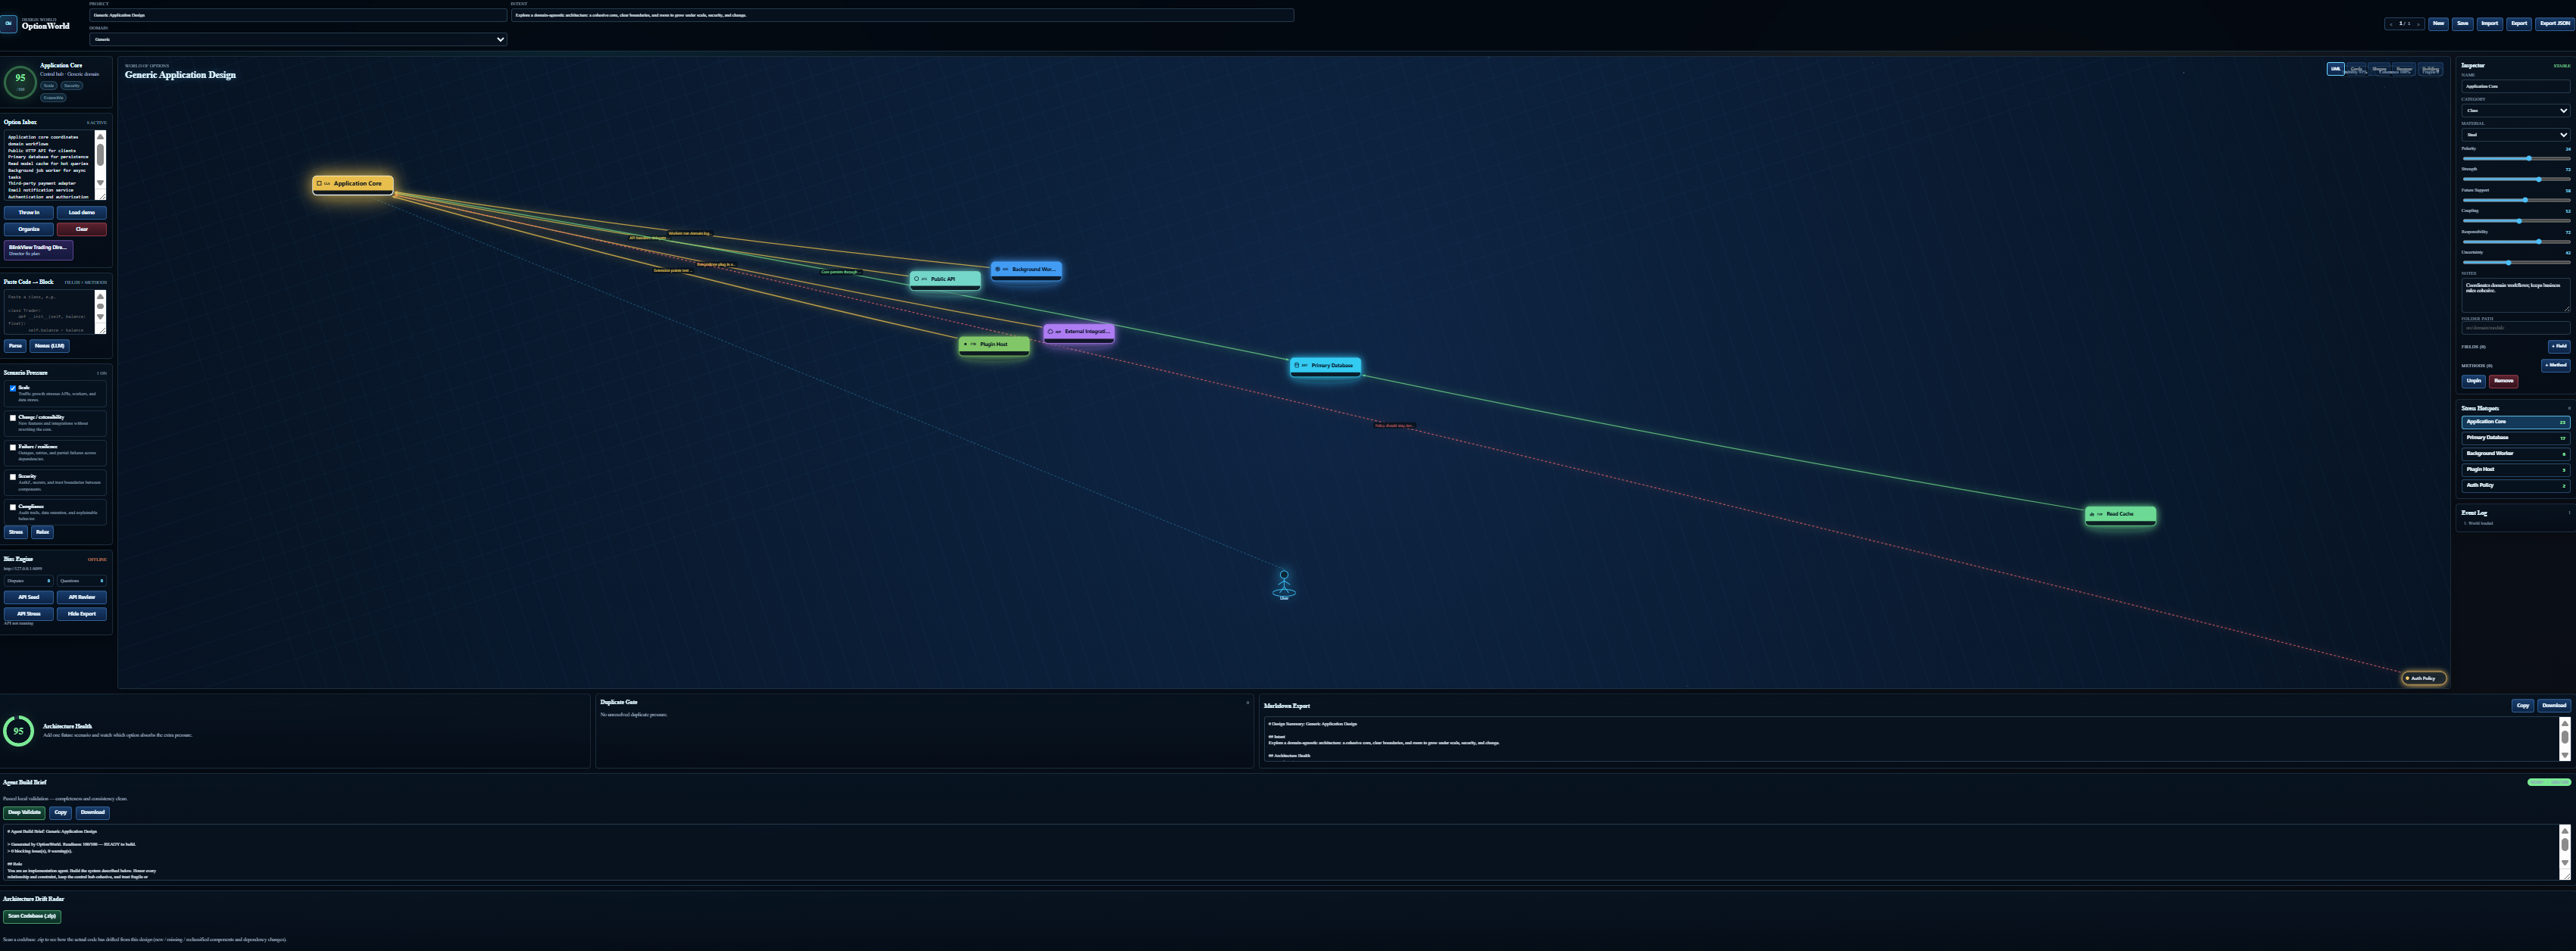This screenshot has height=951, width=2576.
Task: Click the health score 95 ring at top left
Action: tap(20, 82)
